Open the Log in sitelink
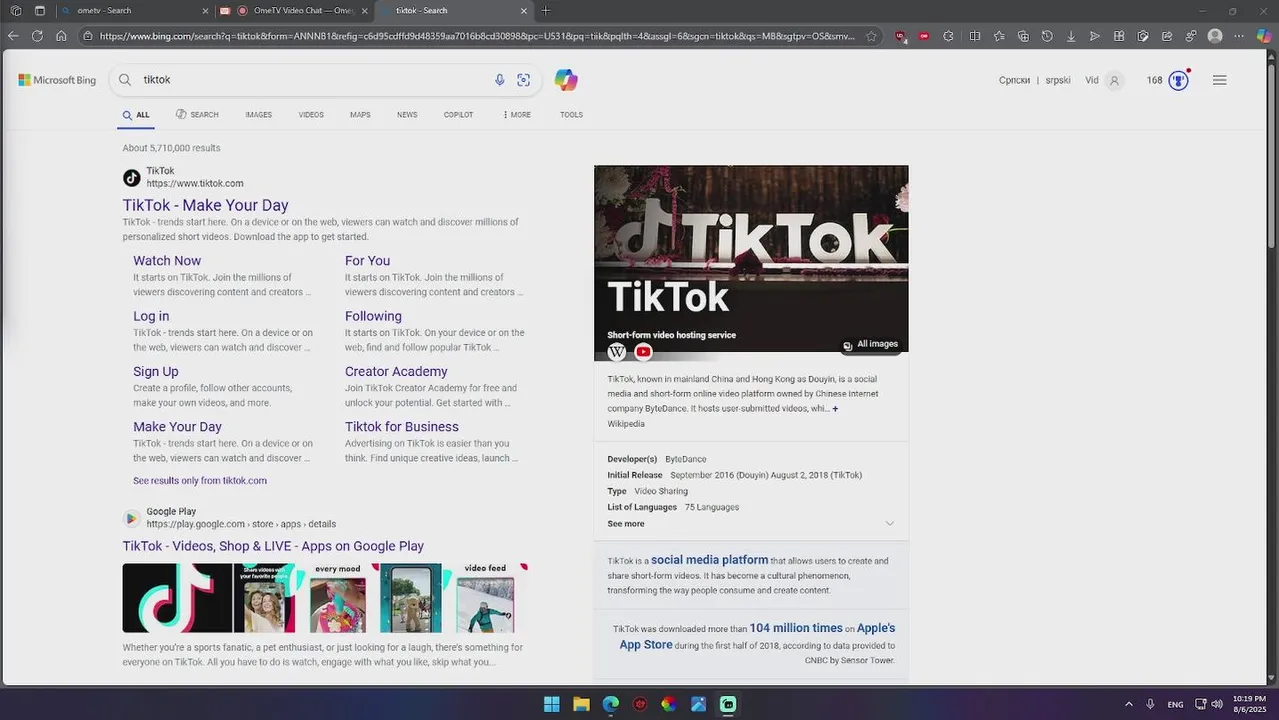Image resolution: width=1279 pixels, height=720 pixels. pos(151,316)
